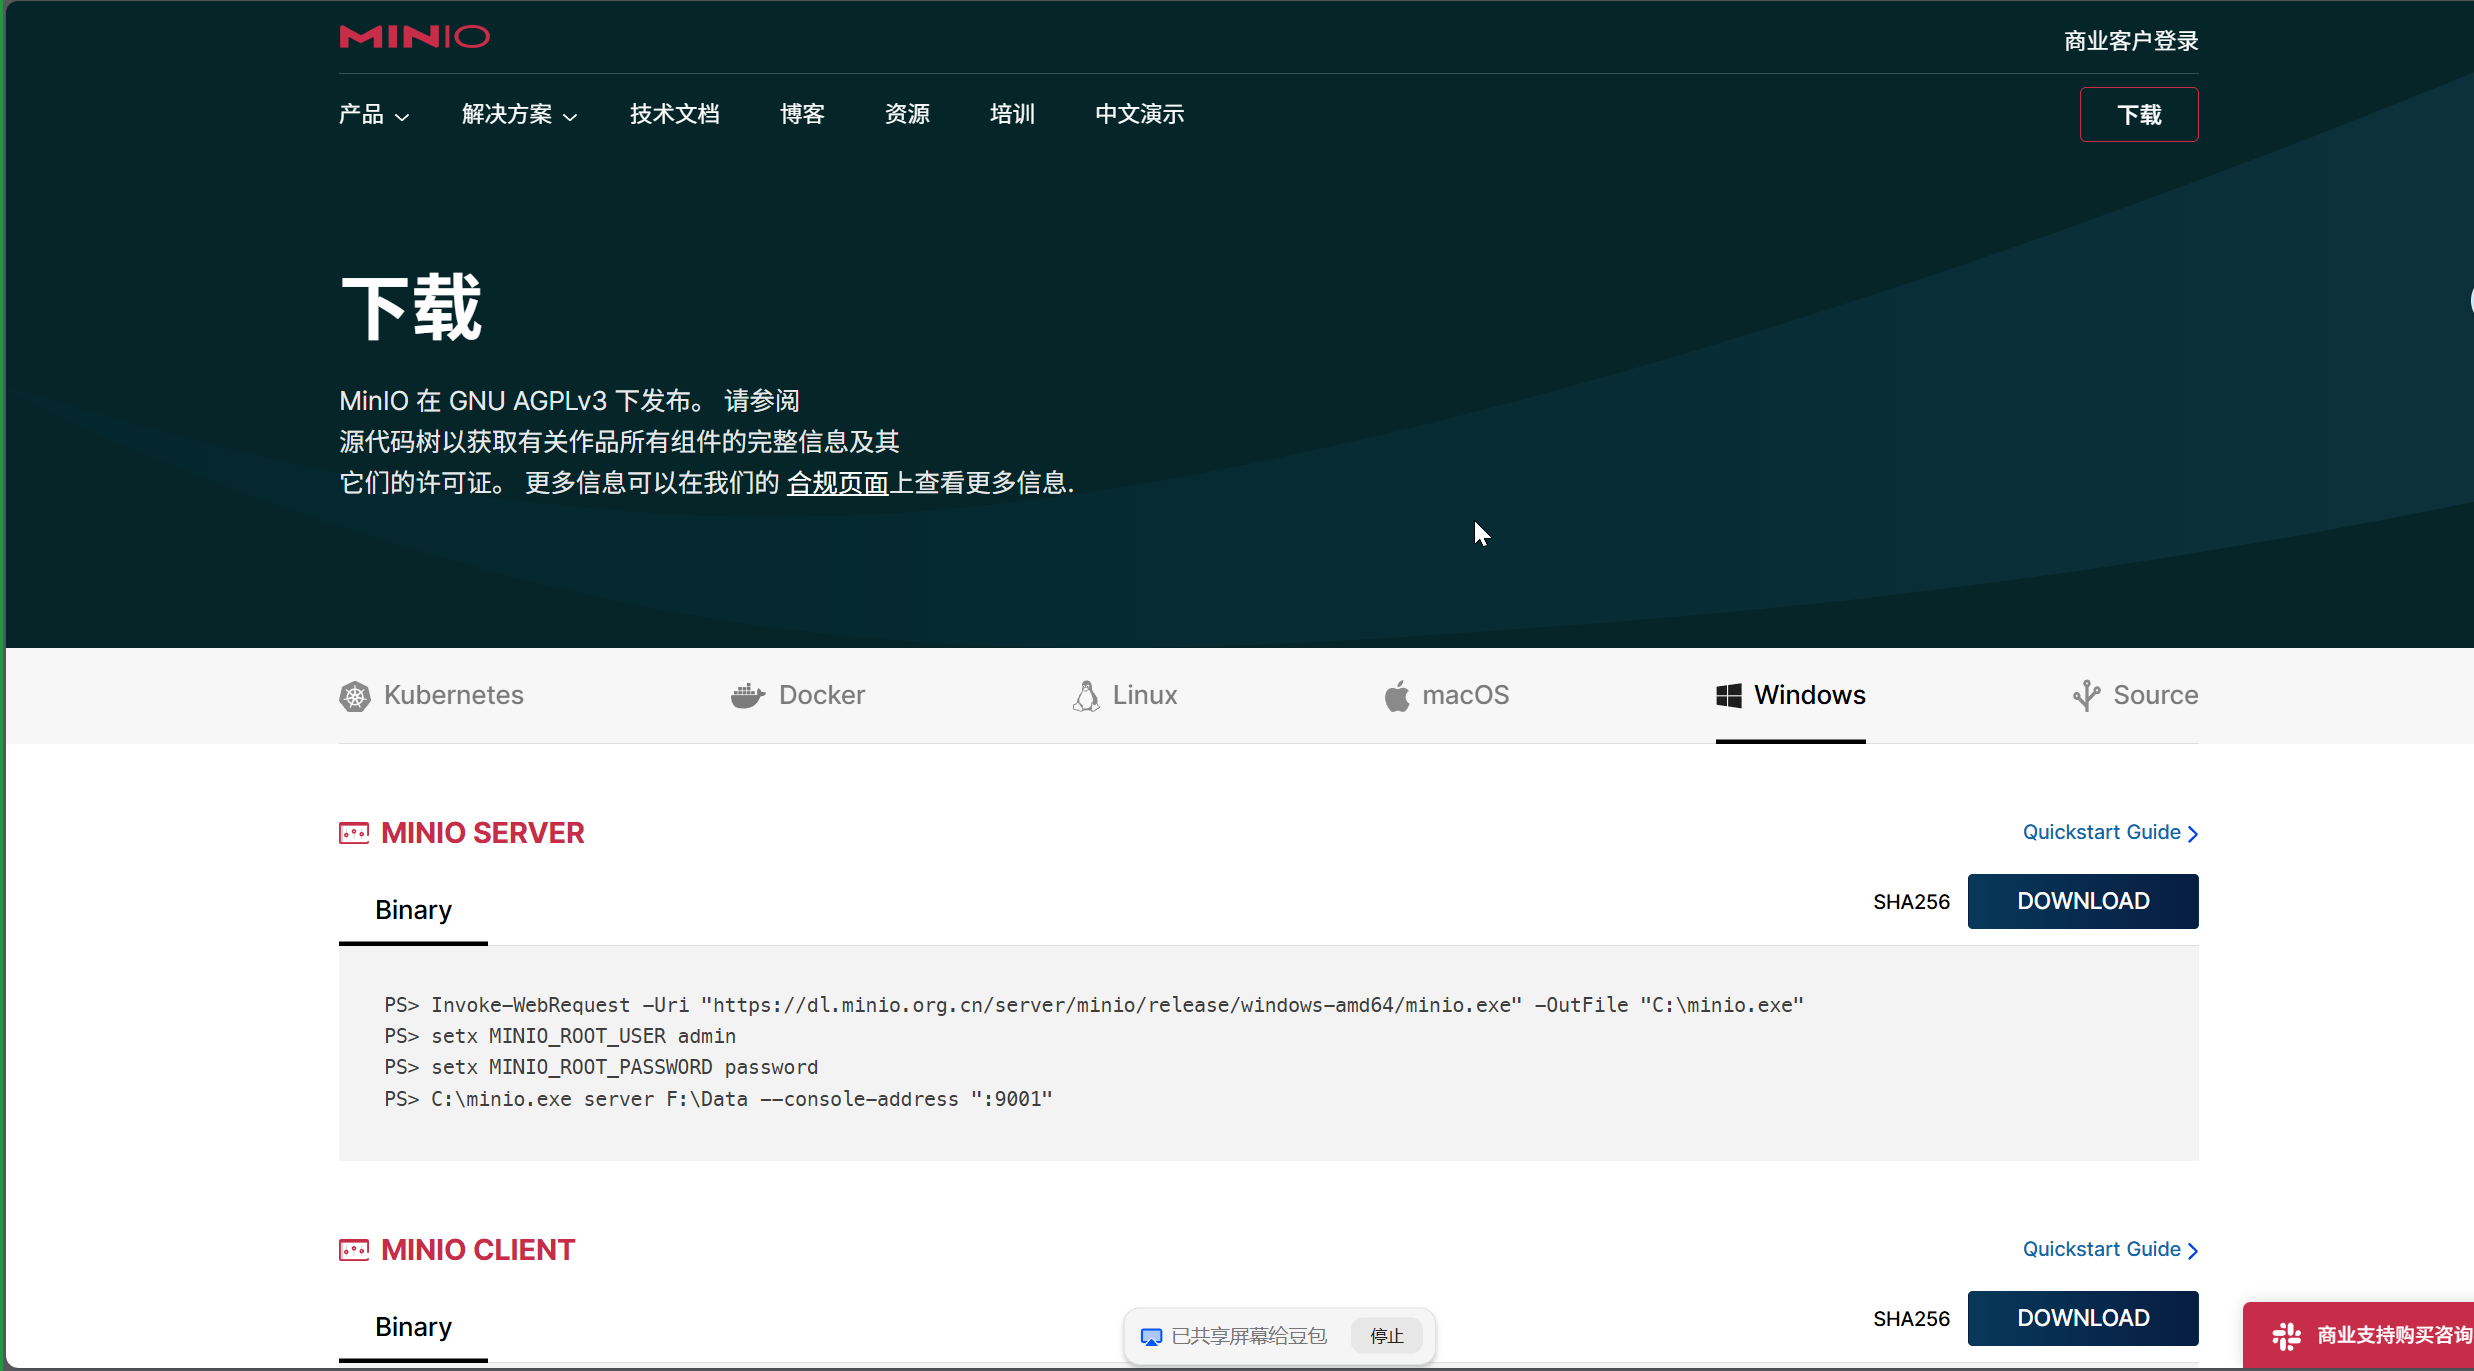This screenshot has width=2474, height=1371.
Task: Click the minio.exe server command line
Action: click(x=718, y=1100)
